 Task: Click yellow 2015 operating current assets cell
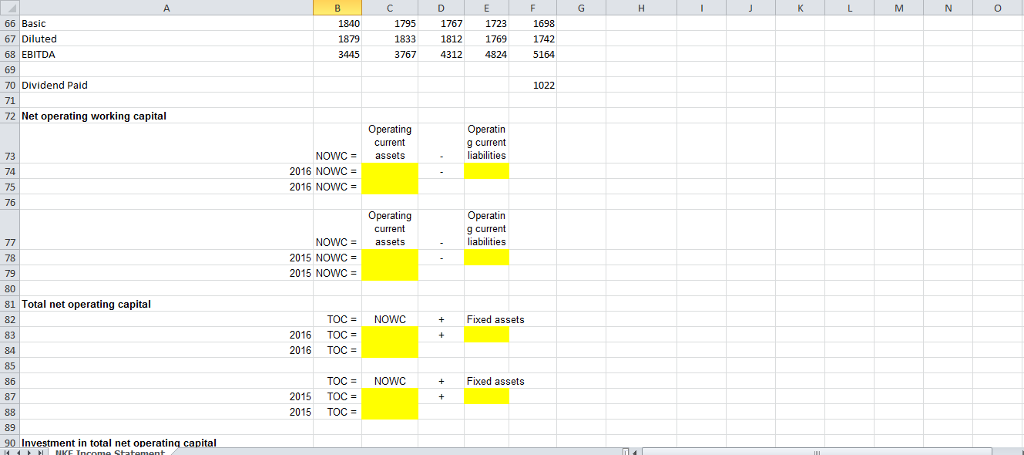[390, 257]
